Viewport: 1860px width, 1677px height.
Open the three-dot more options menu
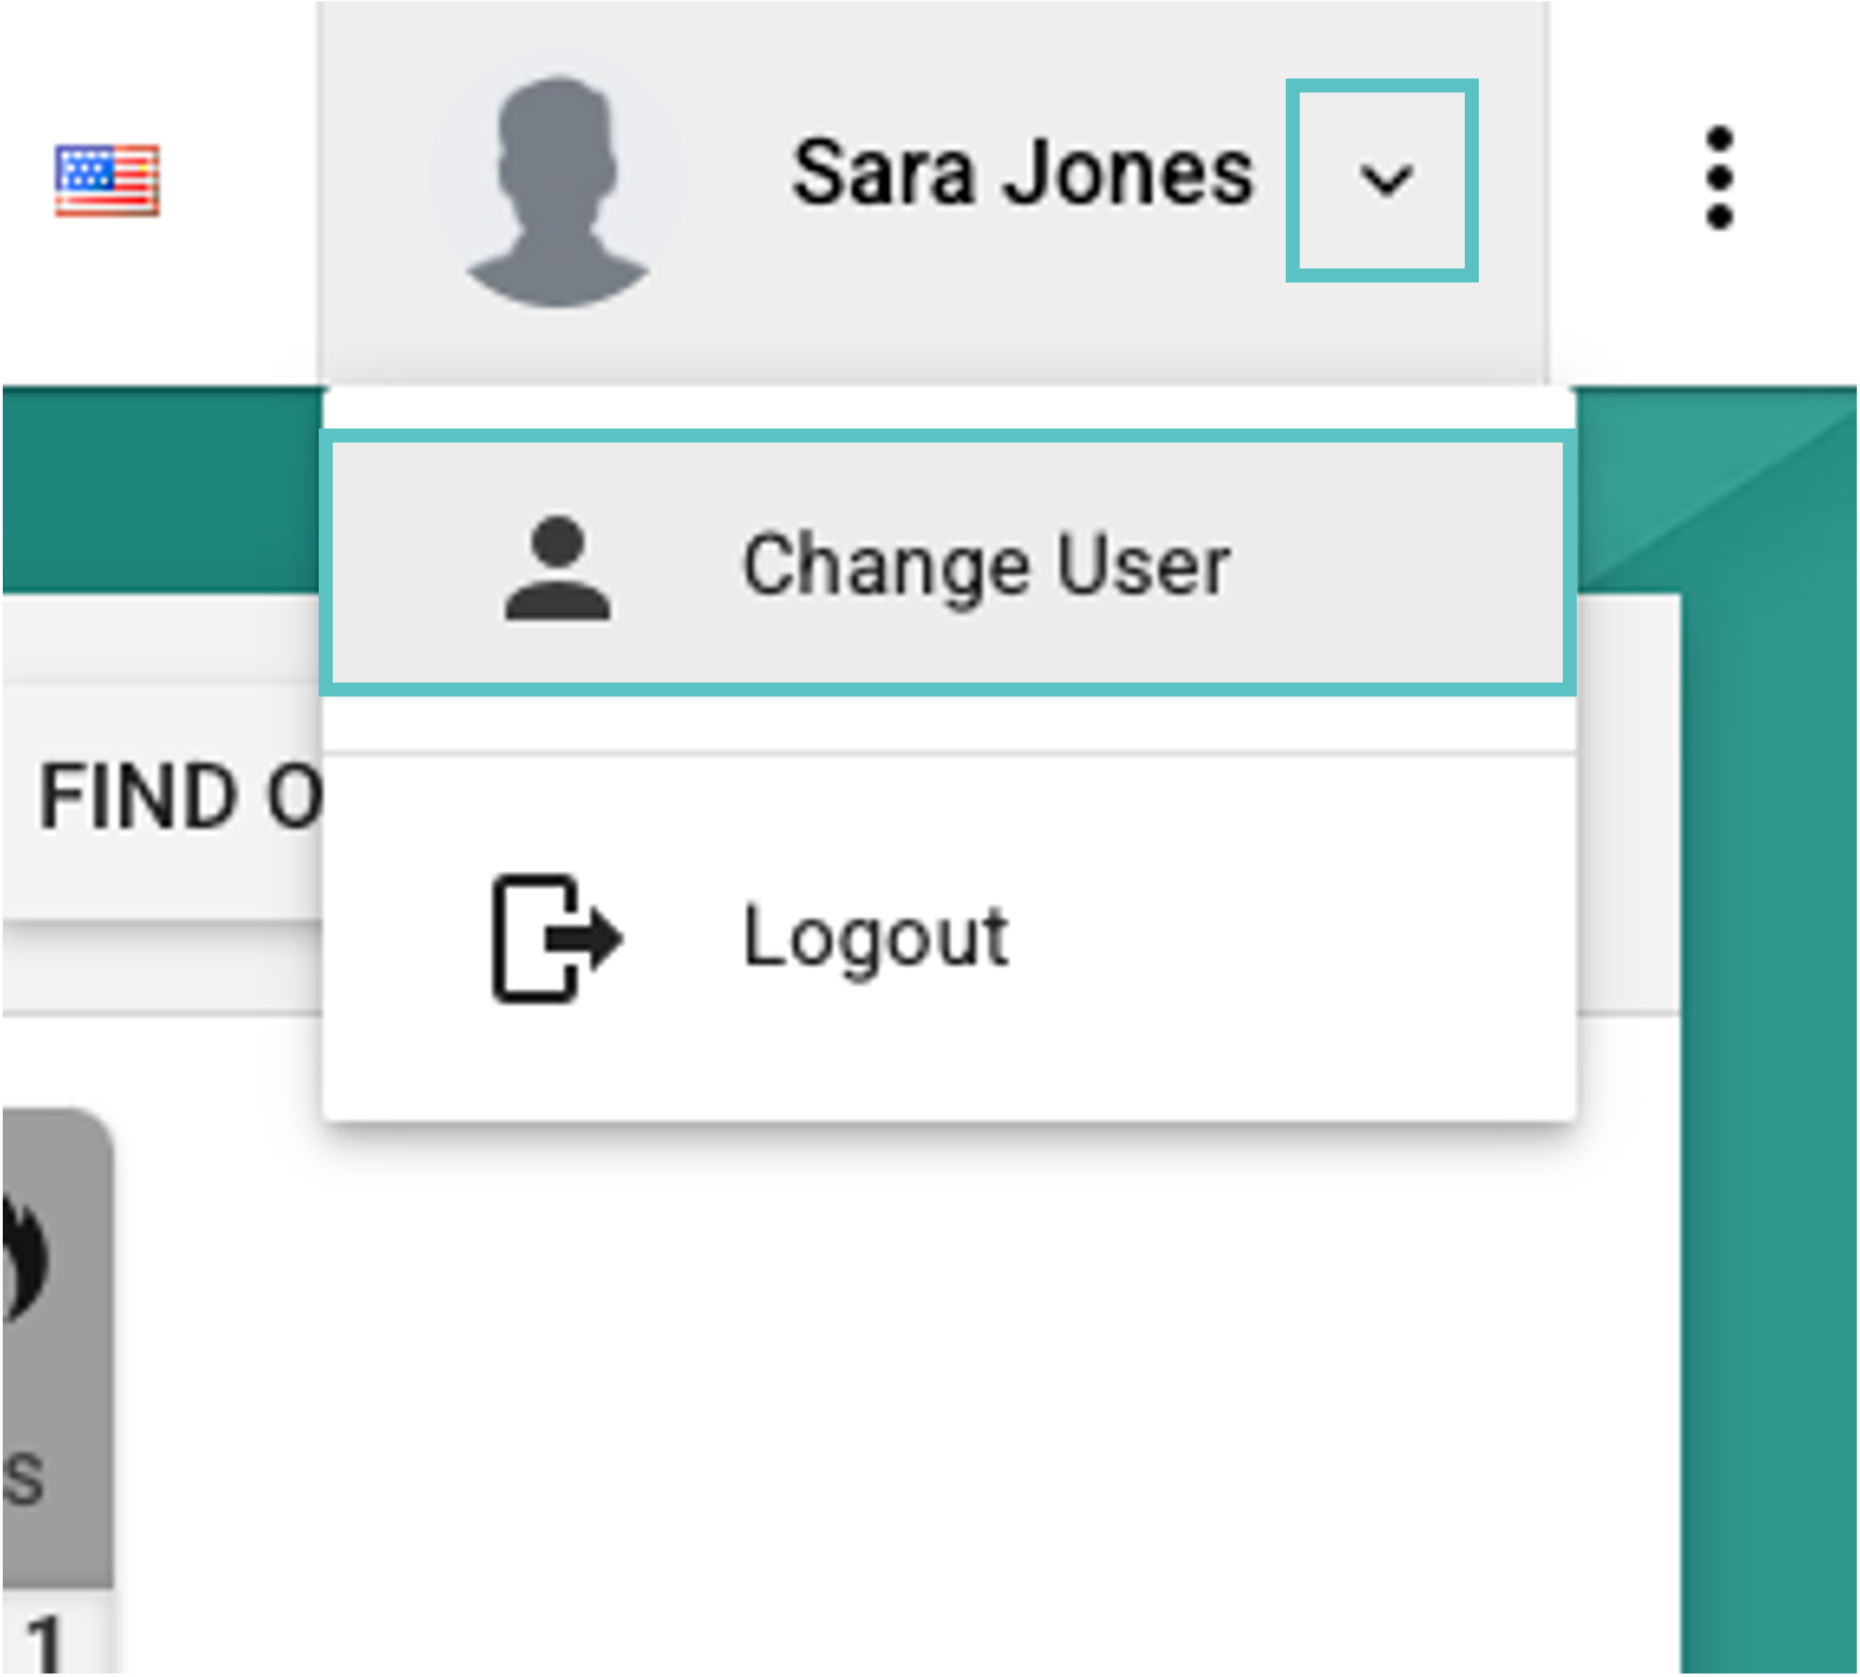pyautogui.click(x=1718, y=178)
